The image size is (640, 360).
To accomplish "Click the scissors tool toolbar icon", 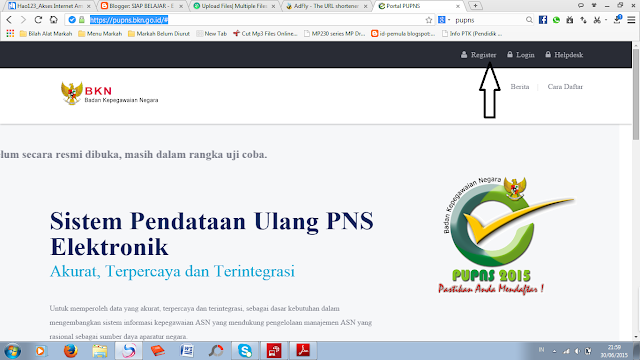I will pos(597,20).
